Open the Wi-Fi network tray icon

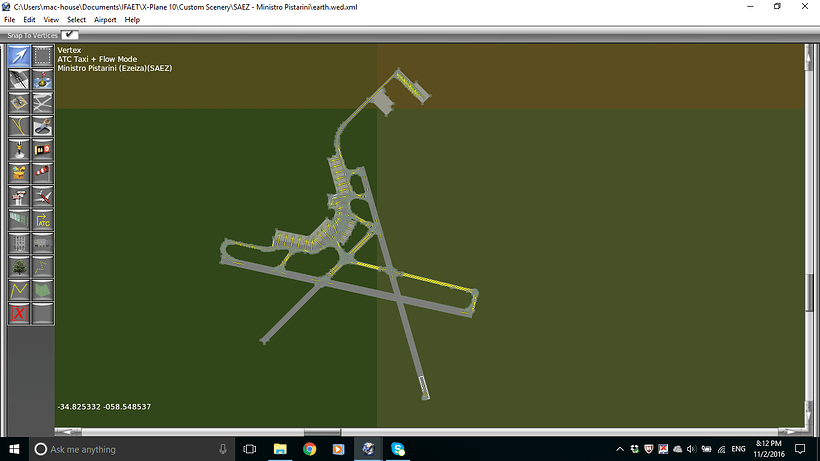(x=722, y=449)
